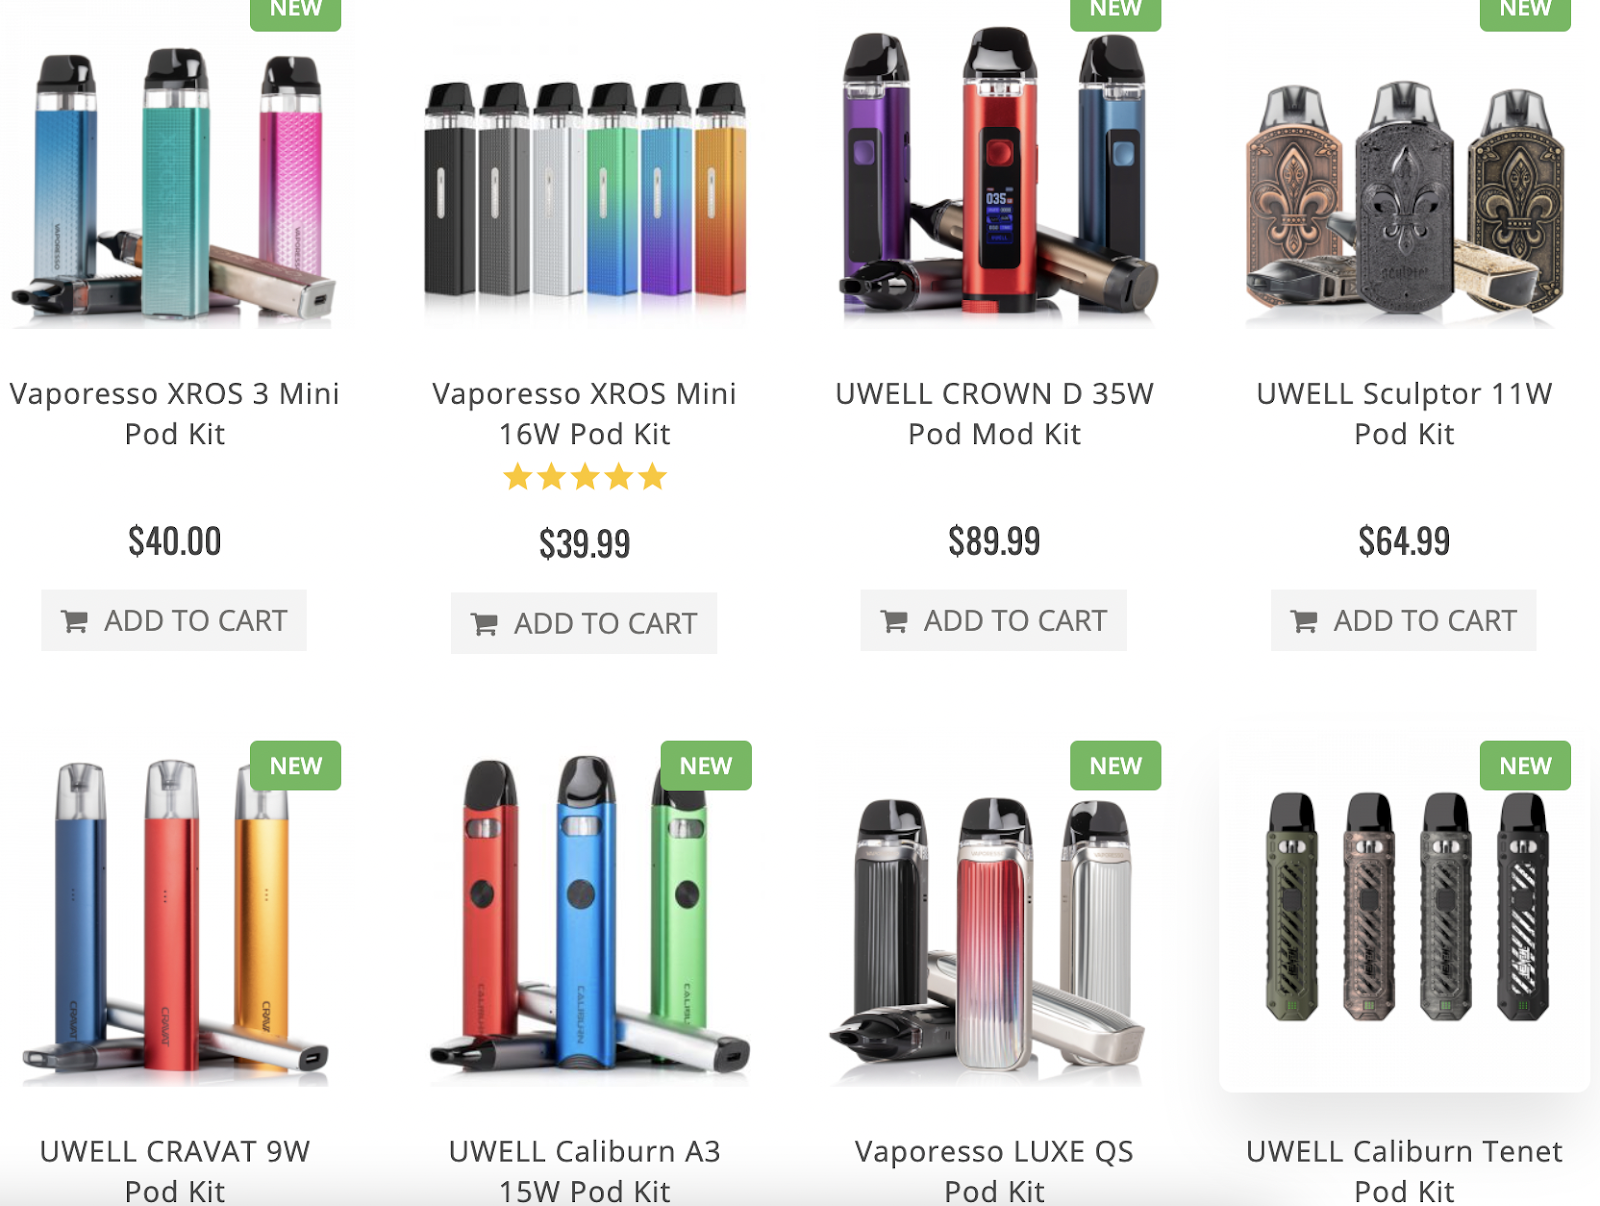
Task: View UWELL CRAVAT 9W product image
Action: [176, 920]
